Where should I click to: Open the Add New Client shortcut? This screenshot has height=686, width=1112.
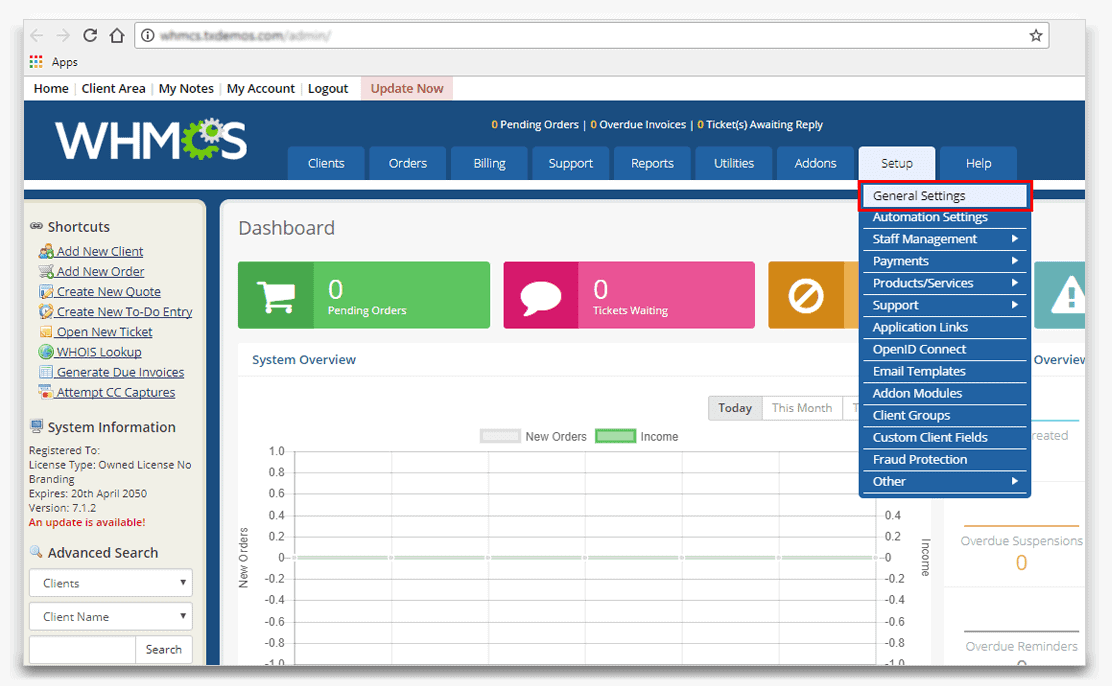coord(99,251)
